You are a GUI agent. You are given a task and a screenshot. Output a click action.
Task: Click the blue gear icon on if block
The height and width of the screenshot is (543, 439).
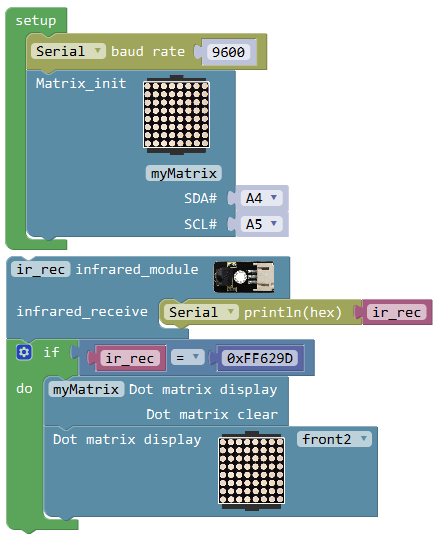[24, 352]
